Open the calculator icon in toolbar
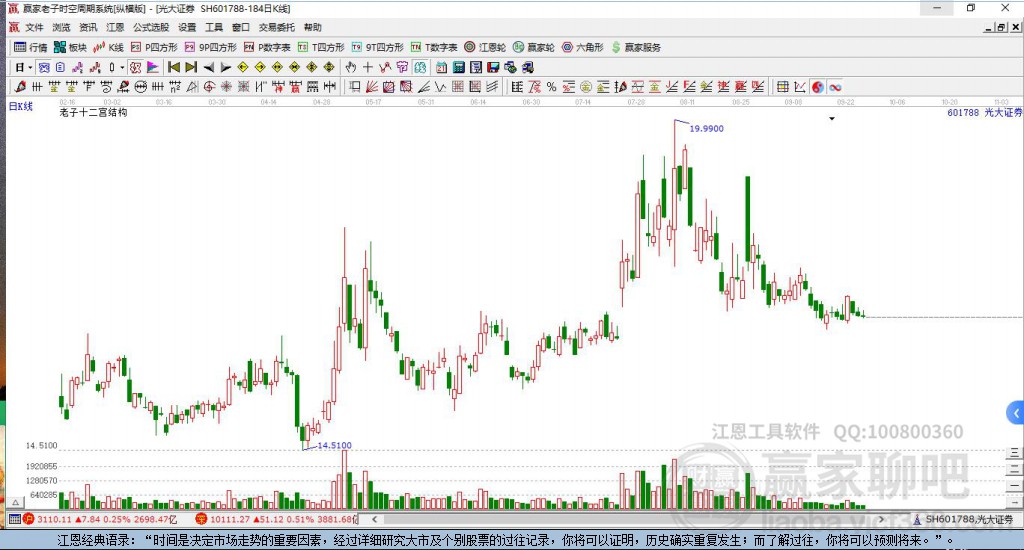 click(x=458, y=67)
